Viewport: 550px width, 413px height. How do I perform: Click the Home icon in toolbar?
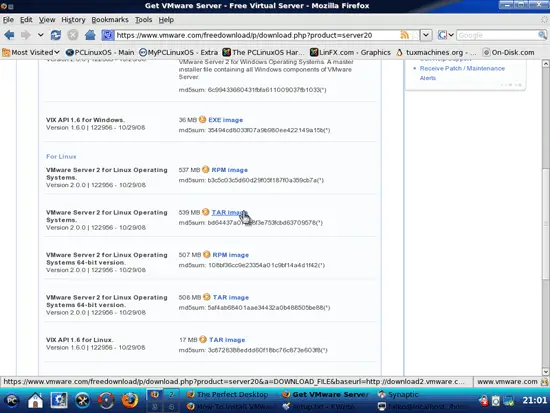pos(90,35)
